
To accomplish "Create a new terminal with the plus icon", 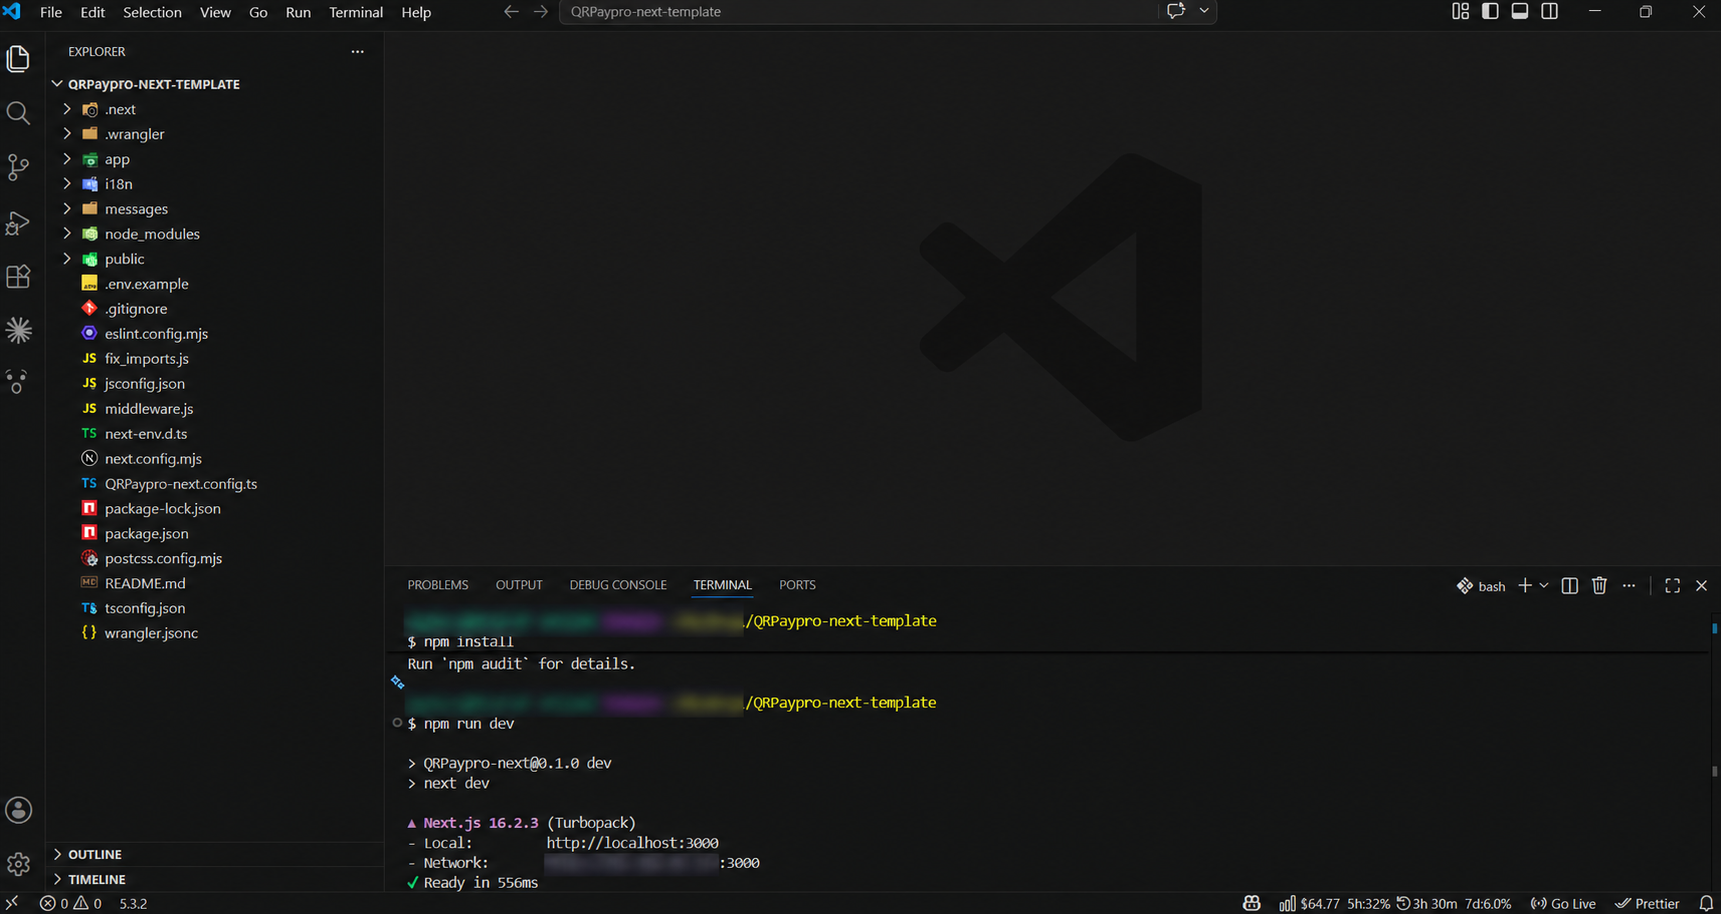I will pyautogui.click(x=1524, y=585).
